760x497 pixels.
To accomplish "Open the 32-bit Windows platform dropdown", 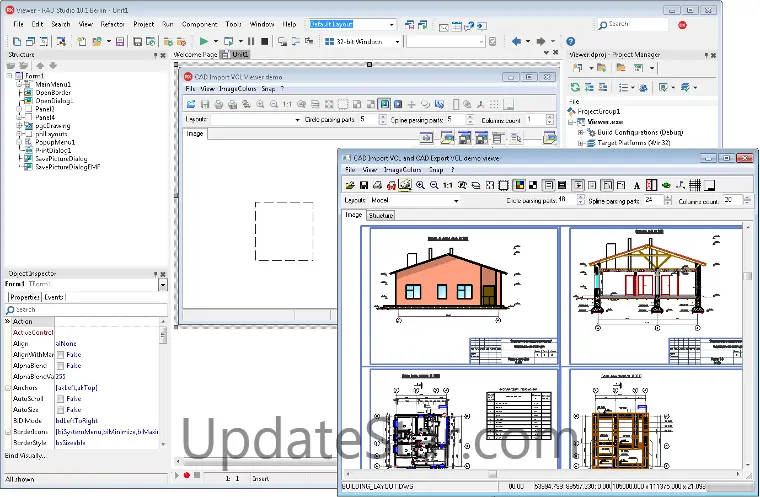I will click(x=396, y=41).
